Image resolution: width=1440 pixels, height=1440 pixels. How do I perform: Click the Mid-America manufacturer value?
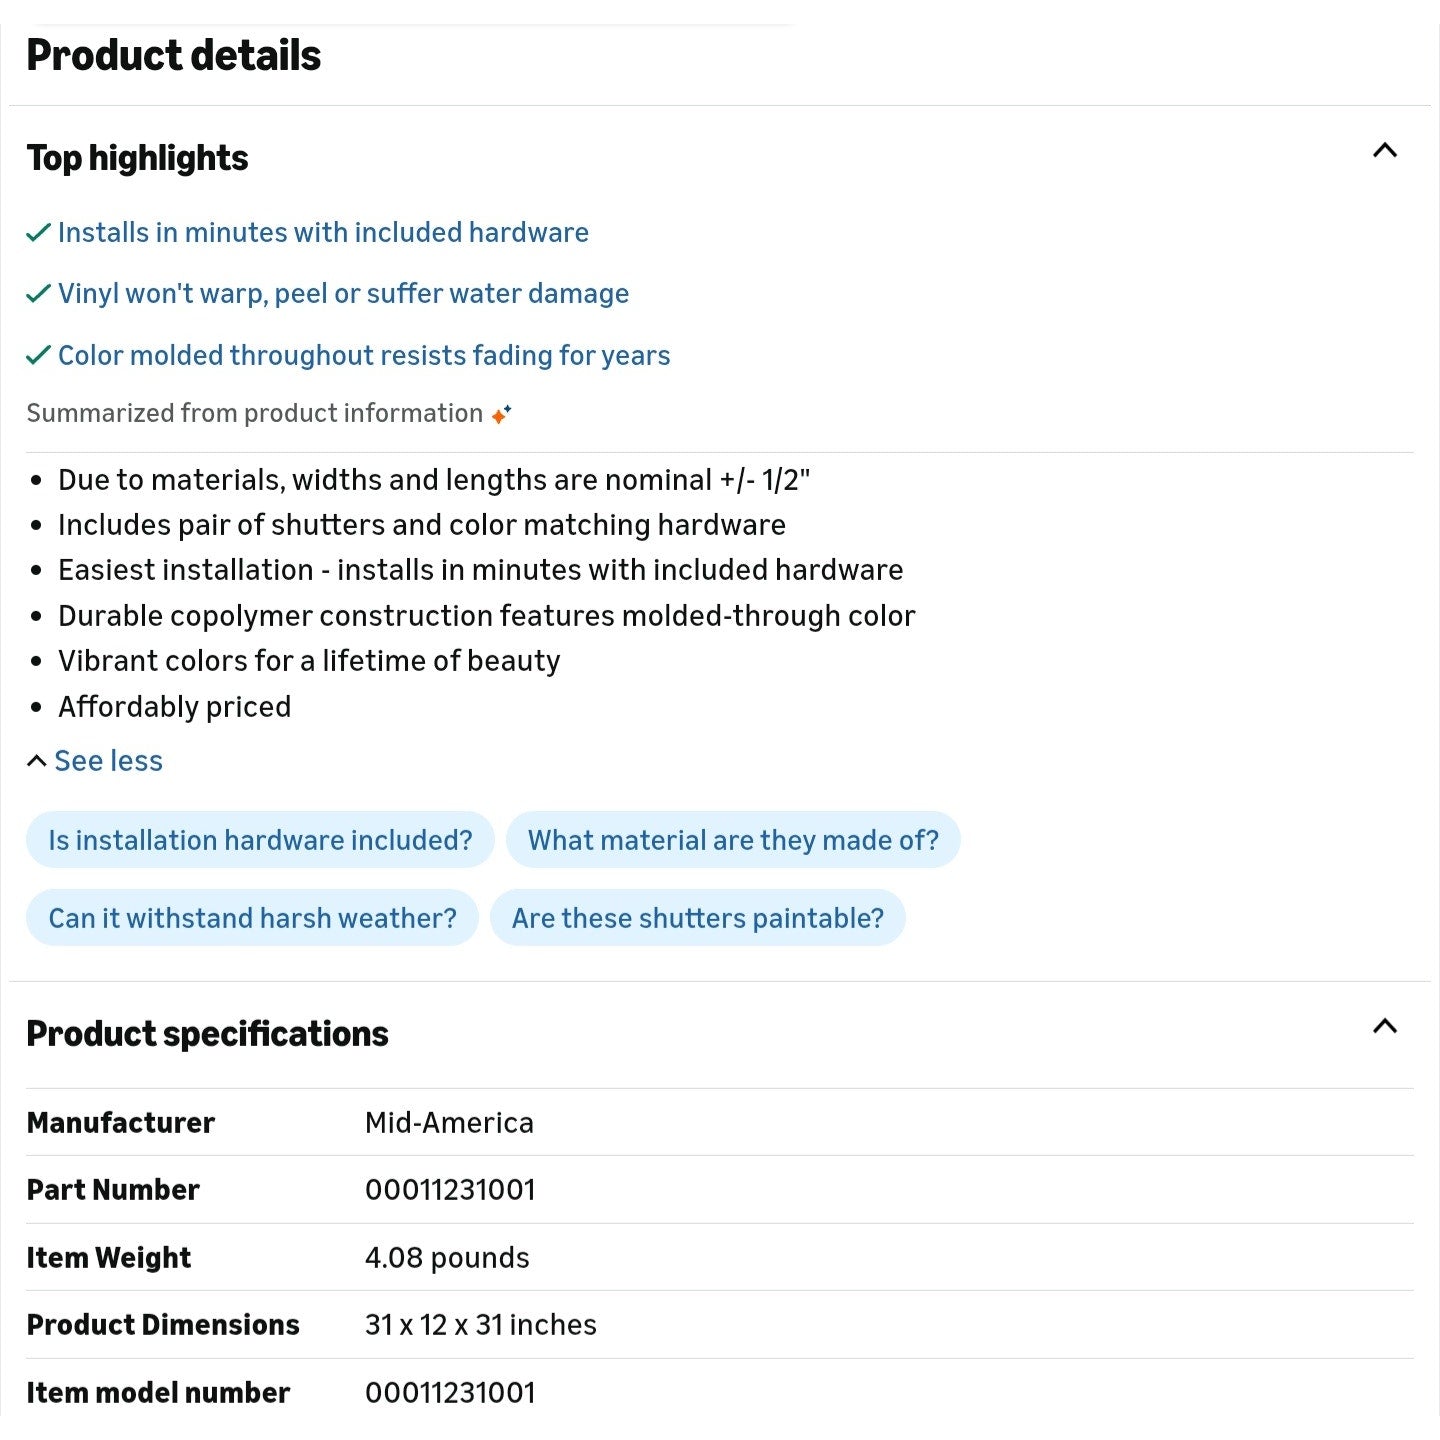[x=449, y=1123]
